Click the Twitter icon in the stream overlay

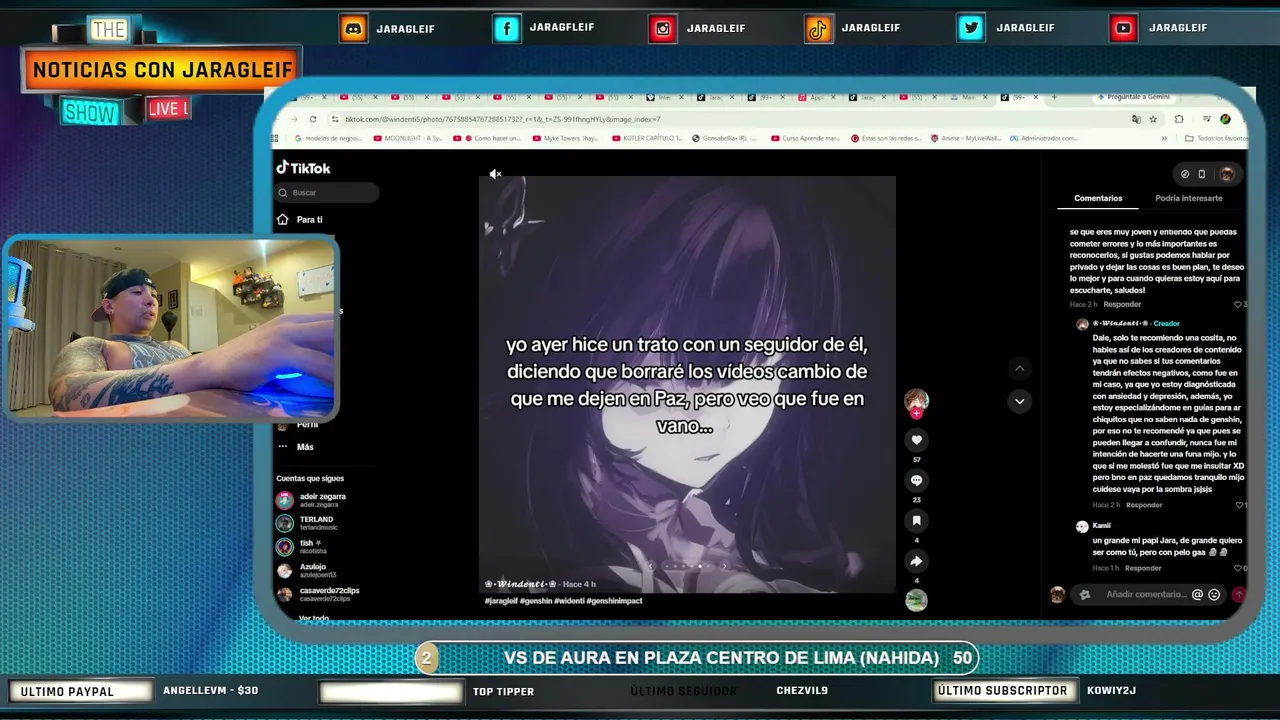click(x=971, y=28)
